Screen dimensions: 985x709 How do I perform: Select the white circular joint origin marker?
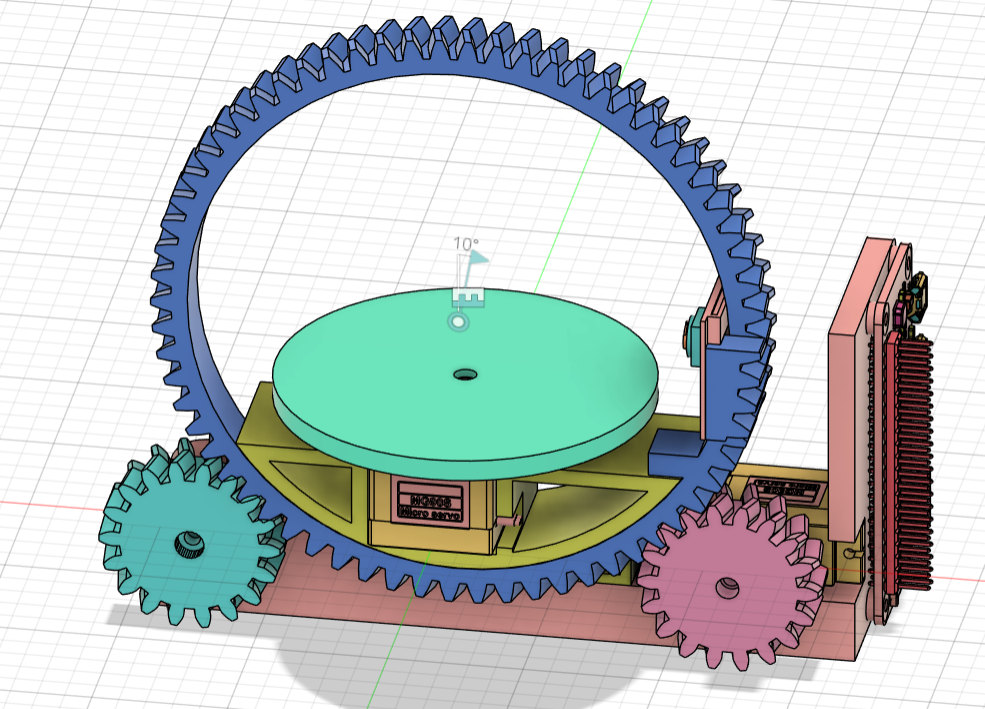tap(458, 322)
